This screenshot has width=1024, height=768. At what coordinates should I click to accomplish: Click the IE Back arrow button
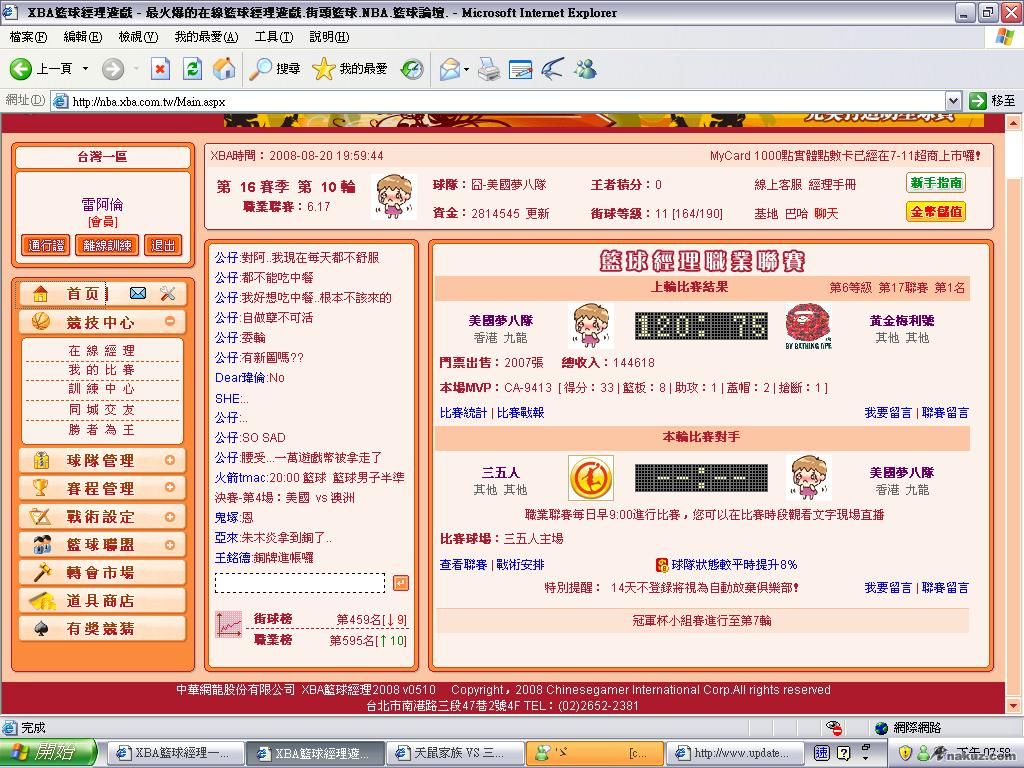tap(20, 69)
